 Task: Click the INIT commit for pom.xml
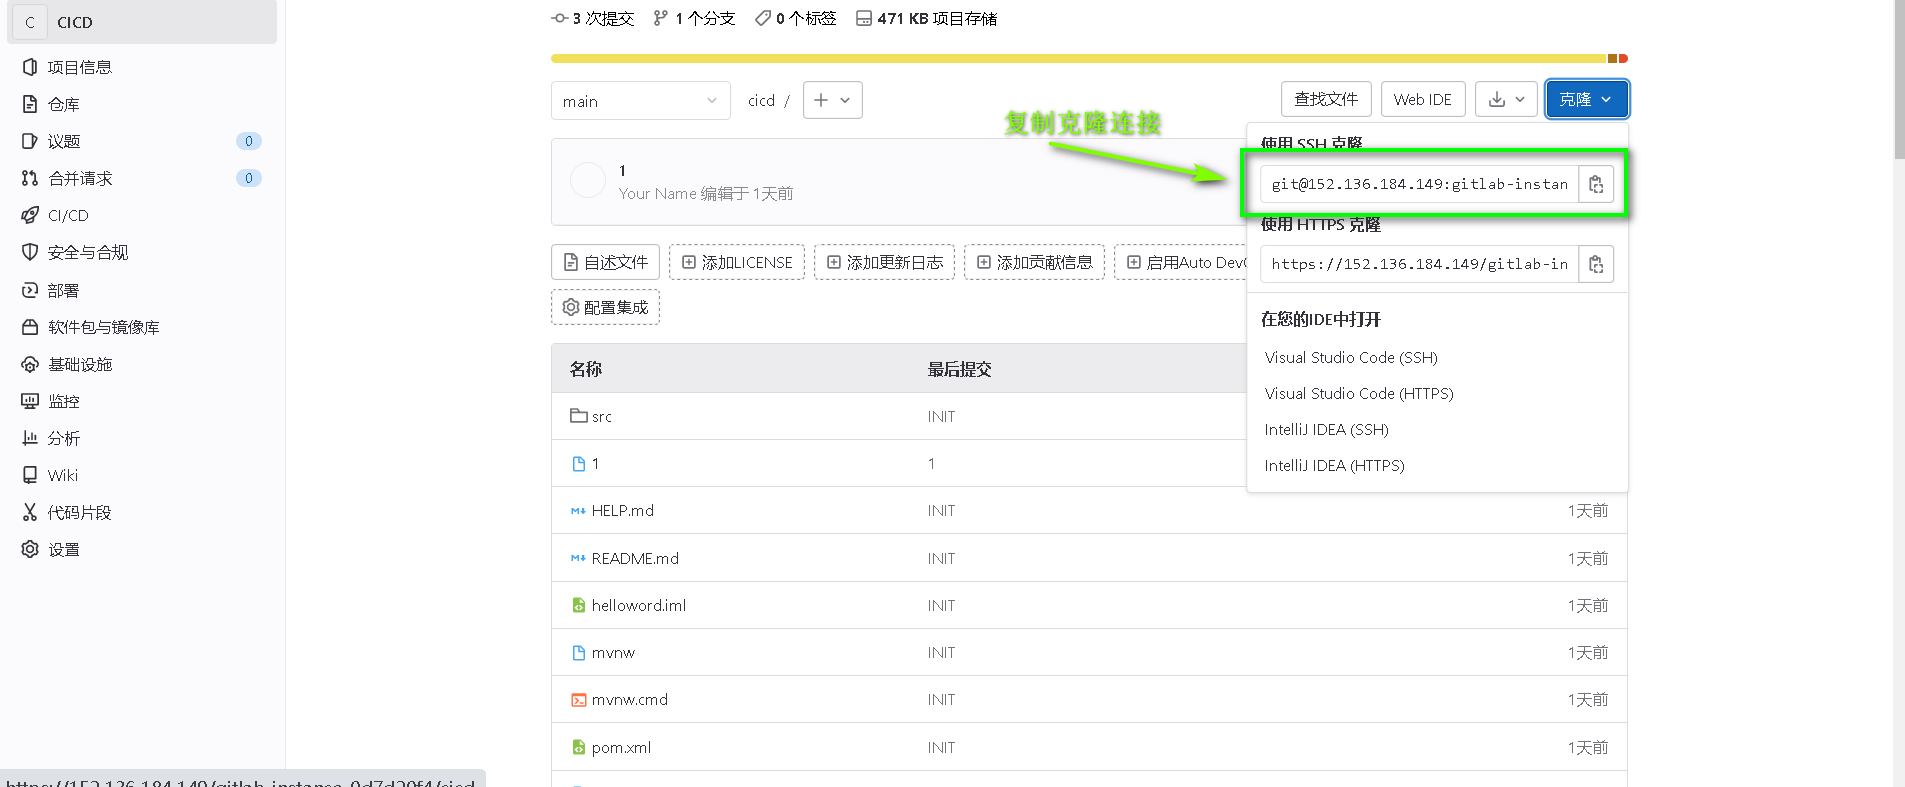941,747
